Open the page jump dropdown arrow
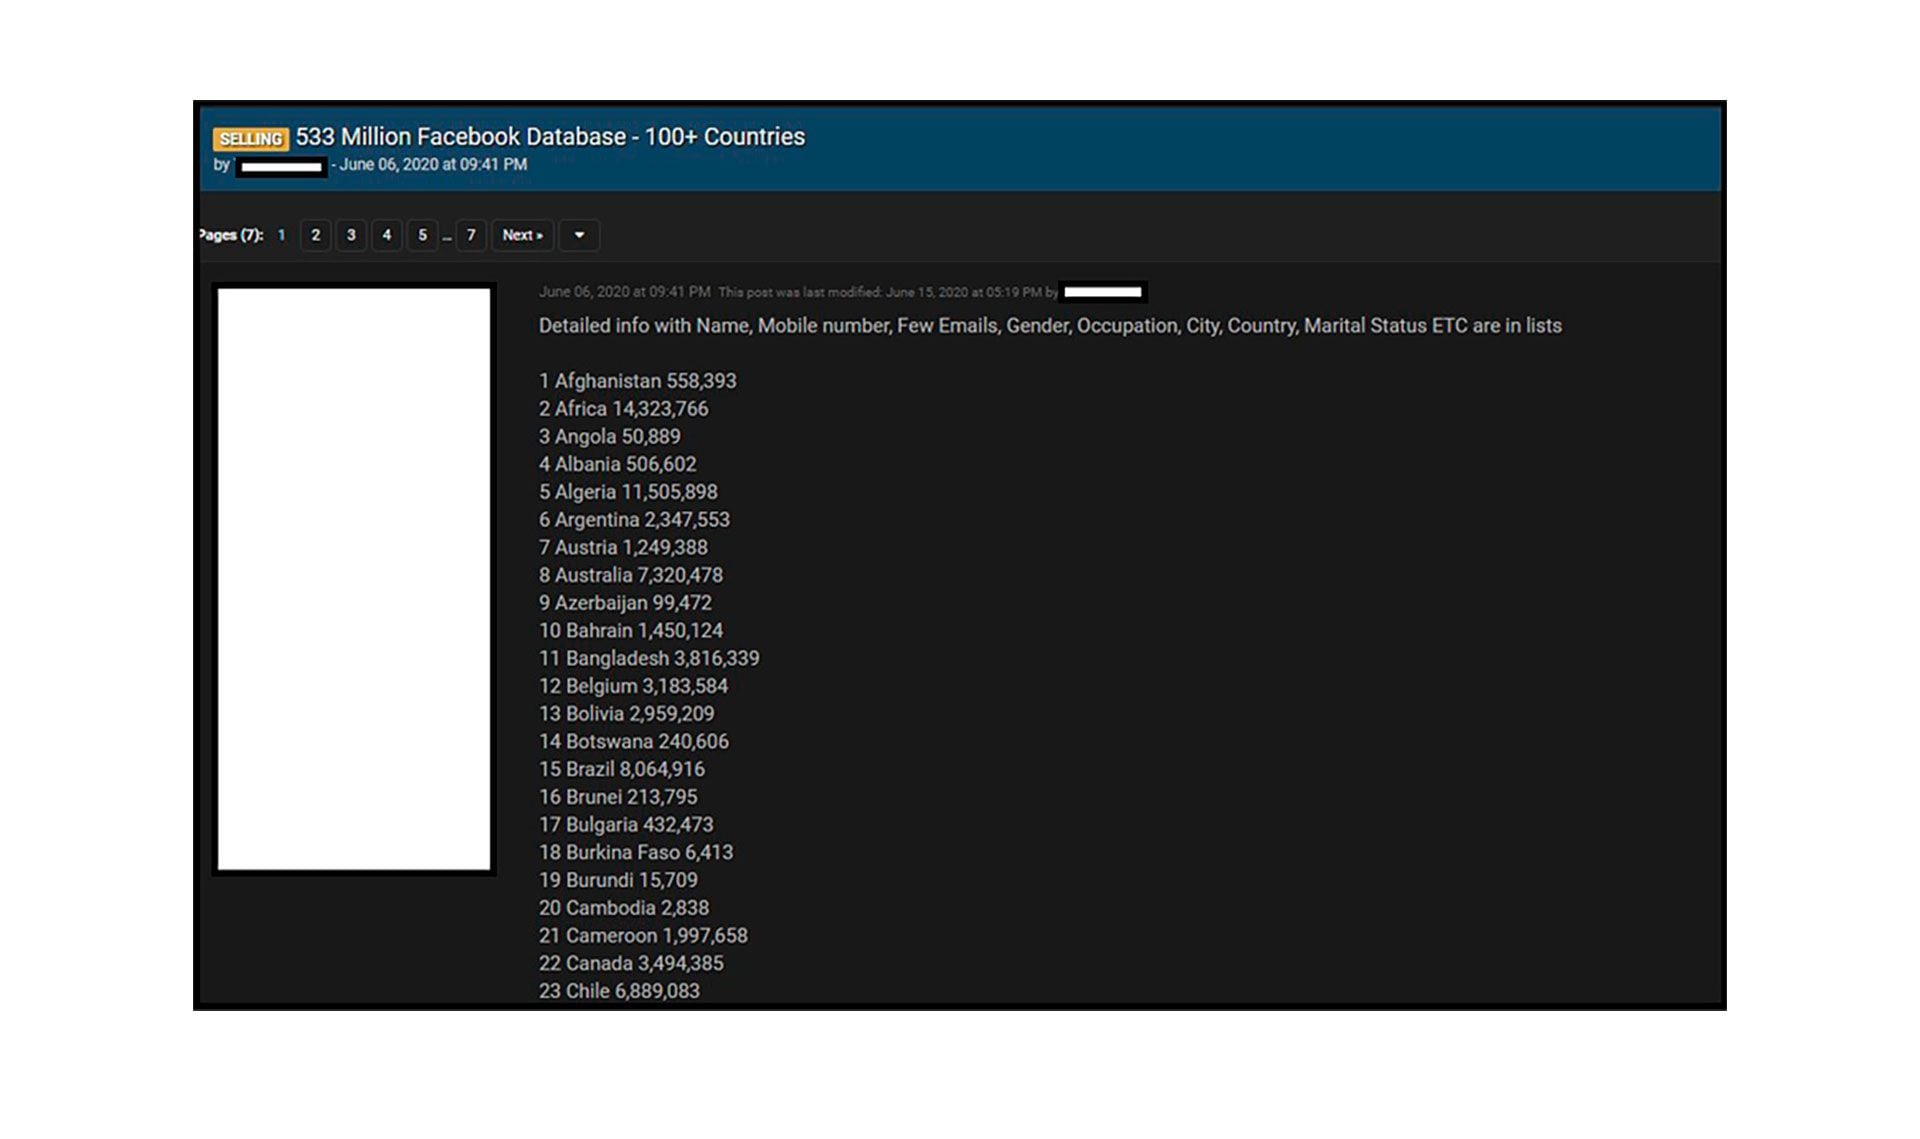1920x1139 pixels. point(579,235)
